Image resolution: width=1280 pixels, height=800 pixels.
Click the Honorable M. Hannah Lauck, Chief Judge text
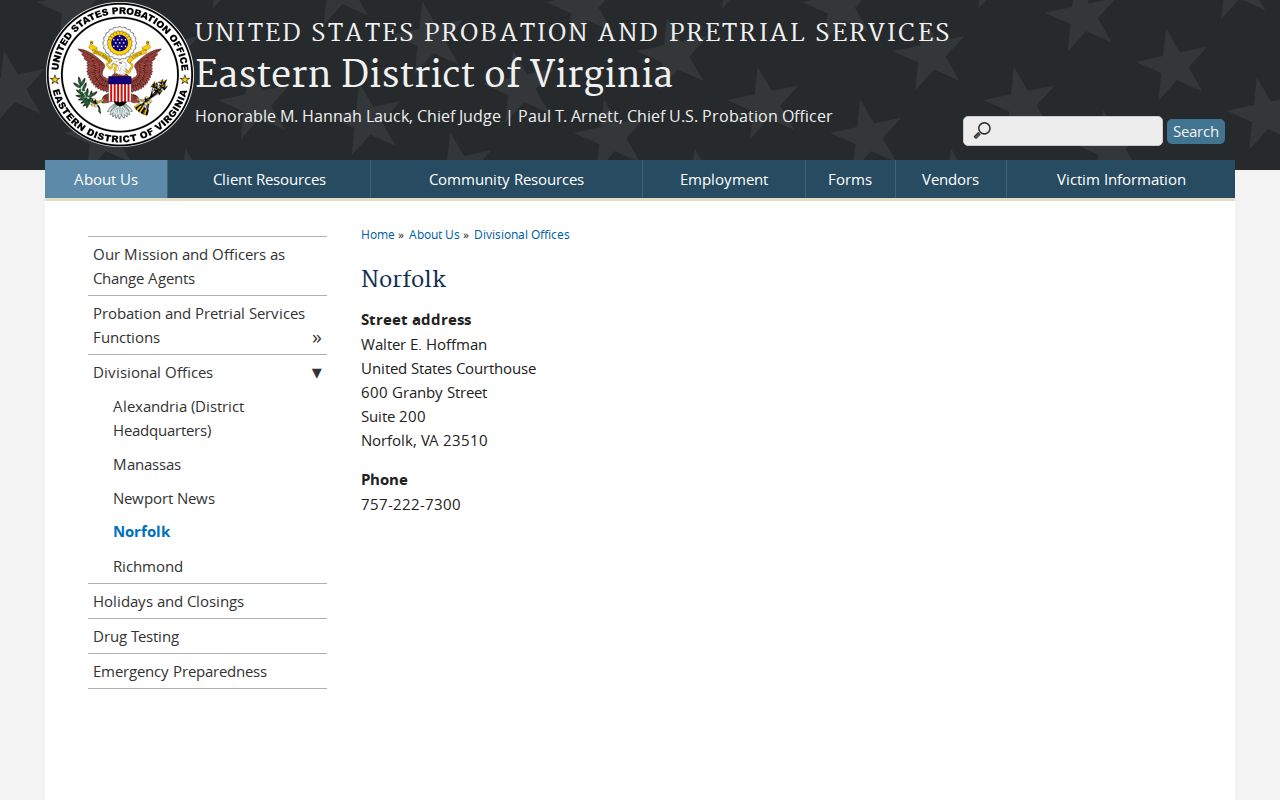tap(348, 116)
